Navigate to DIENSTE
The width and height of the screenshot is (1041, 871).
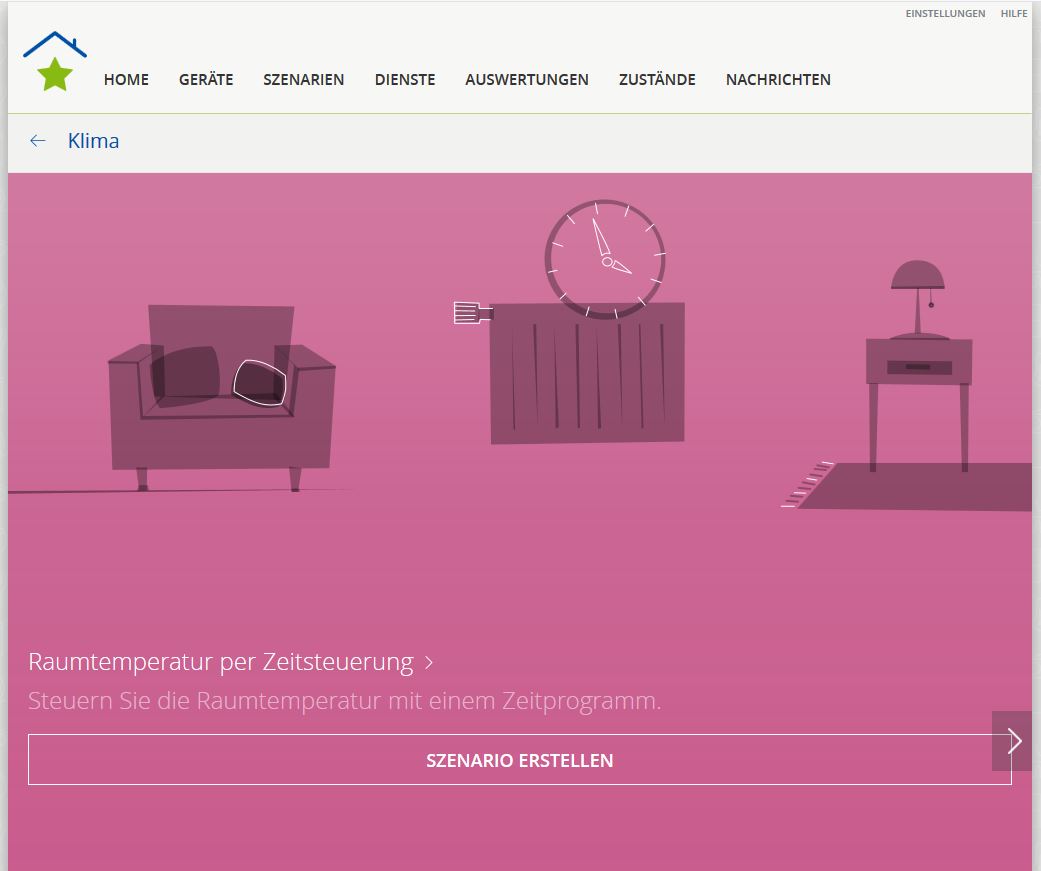[405, 80]
